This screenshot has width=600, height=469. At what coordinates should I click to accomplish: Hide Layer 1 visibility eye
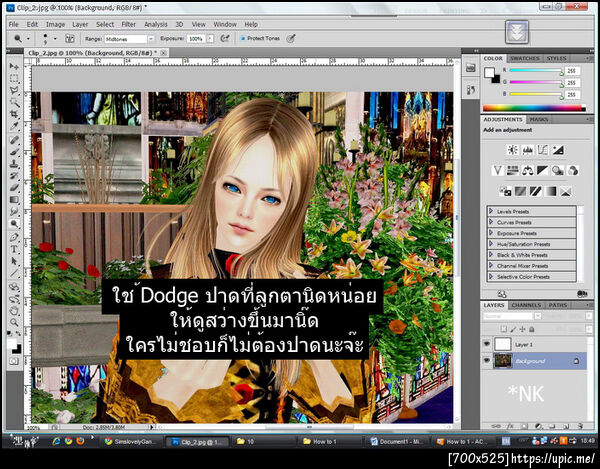pyautogui.click(x=487, y=344)
